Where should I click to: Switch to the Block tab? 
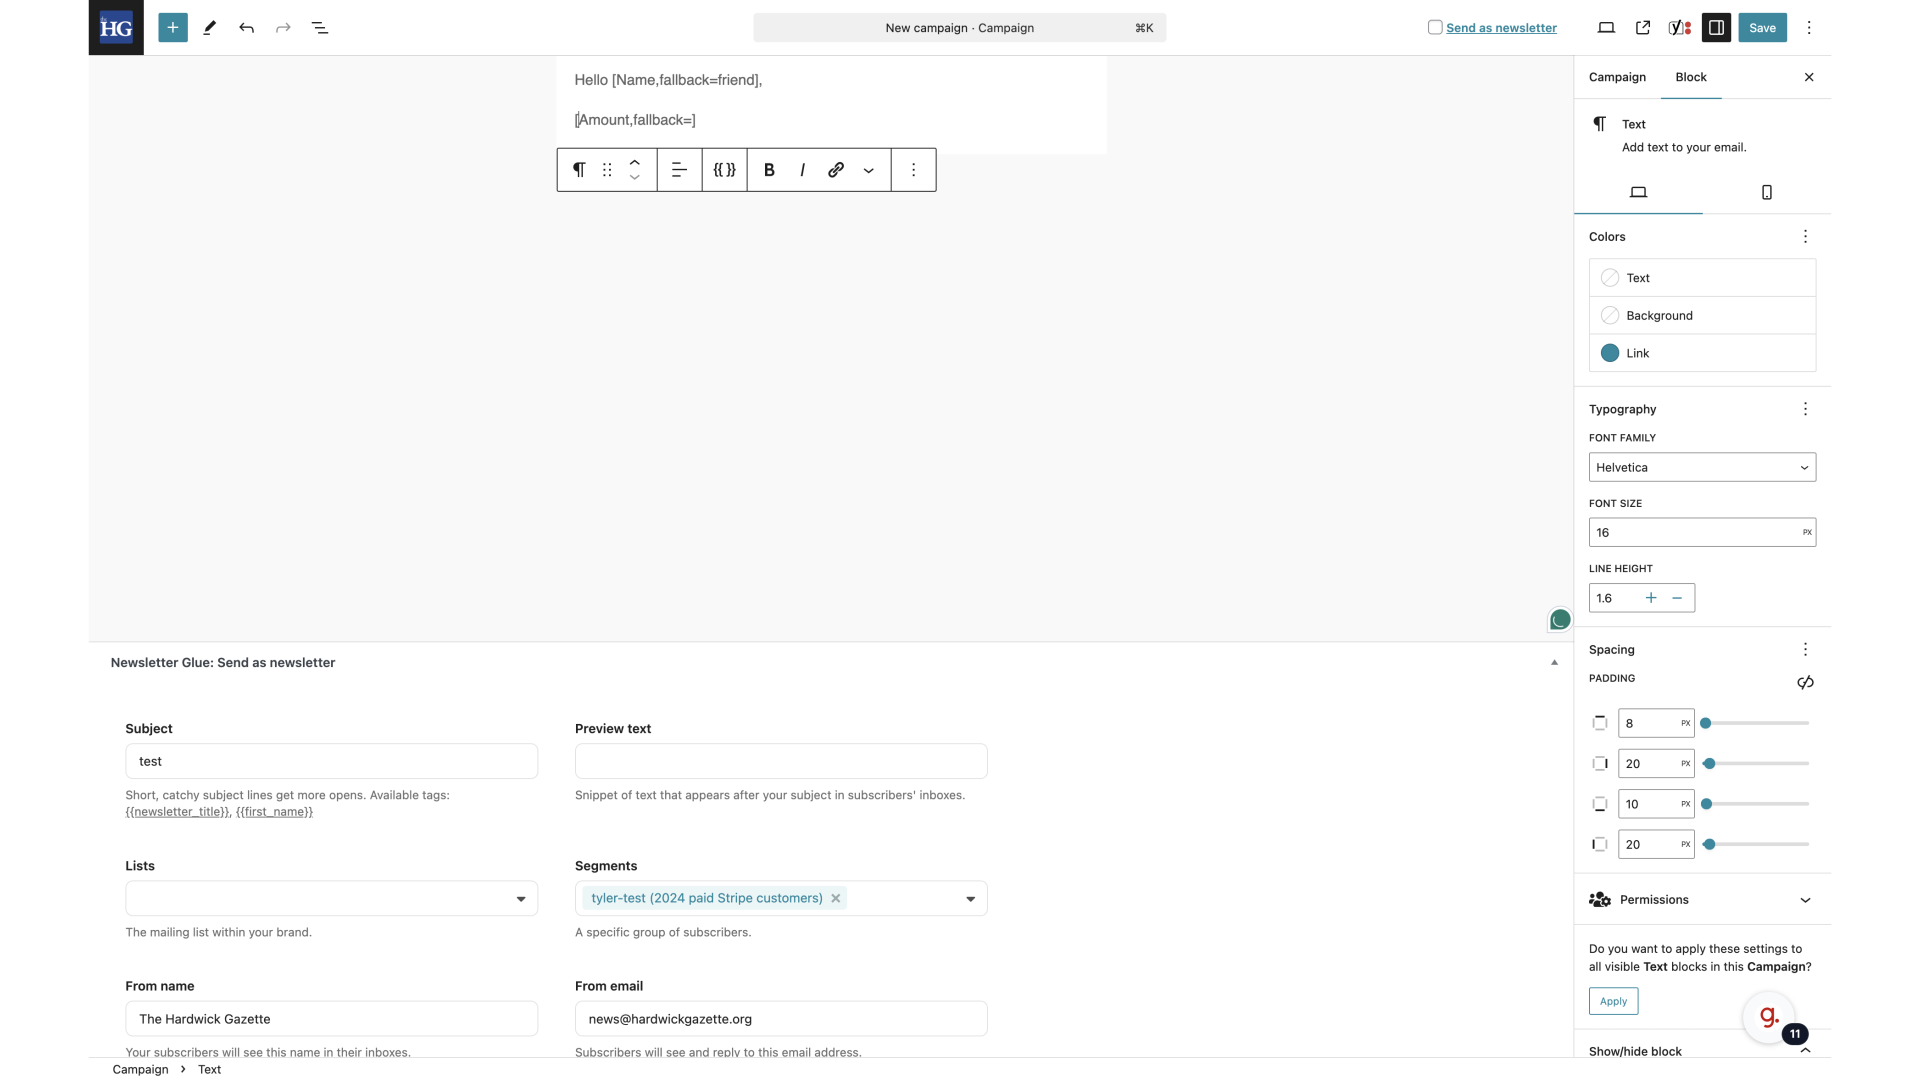click(1691, 75)
